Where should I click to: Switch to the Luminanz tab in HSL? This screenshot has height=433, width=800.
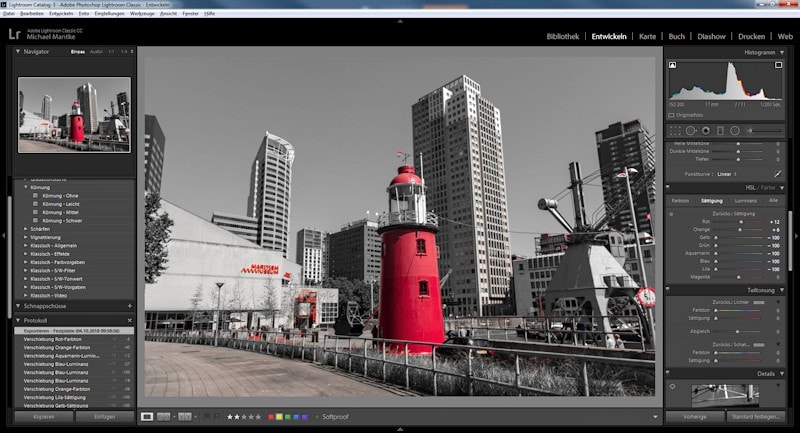[x=745, y=200]
